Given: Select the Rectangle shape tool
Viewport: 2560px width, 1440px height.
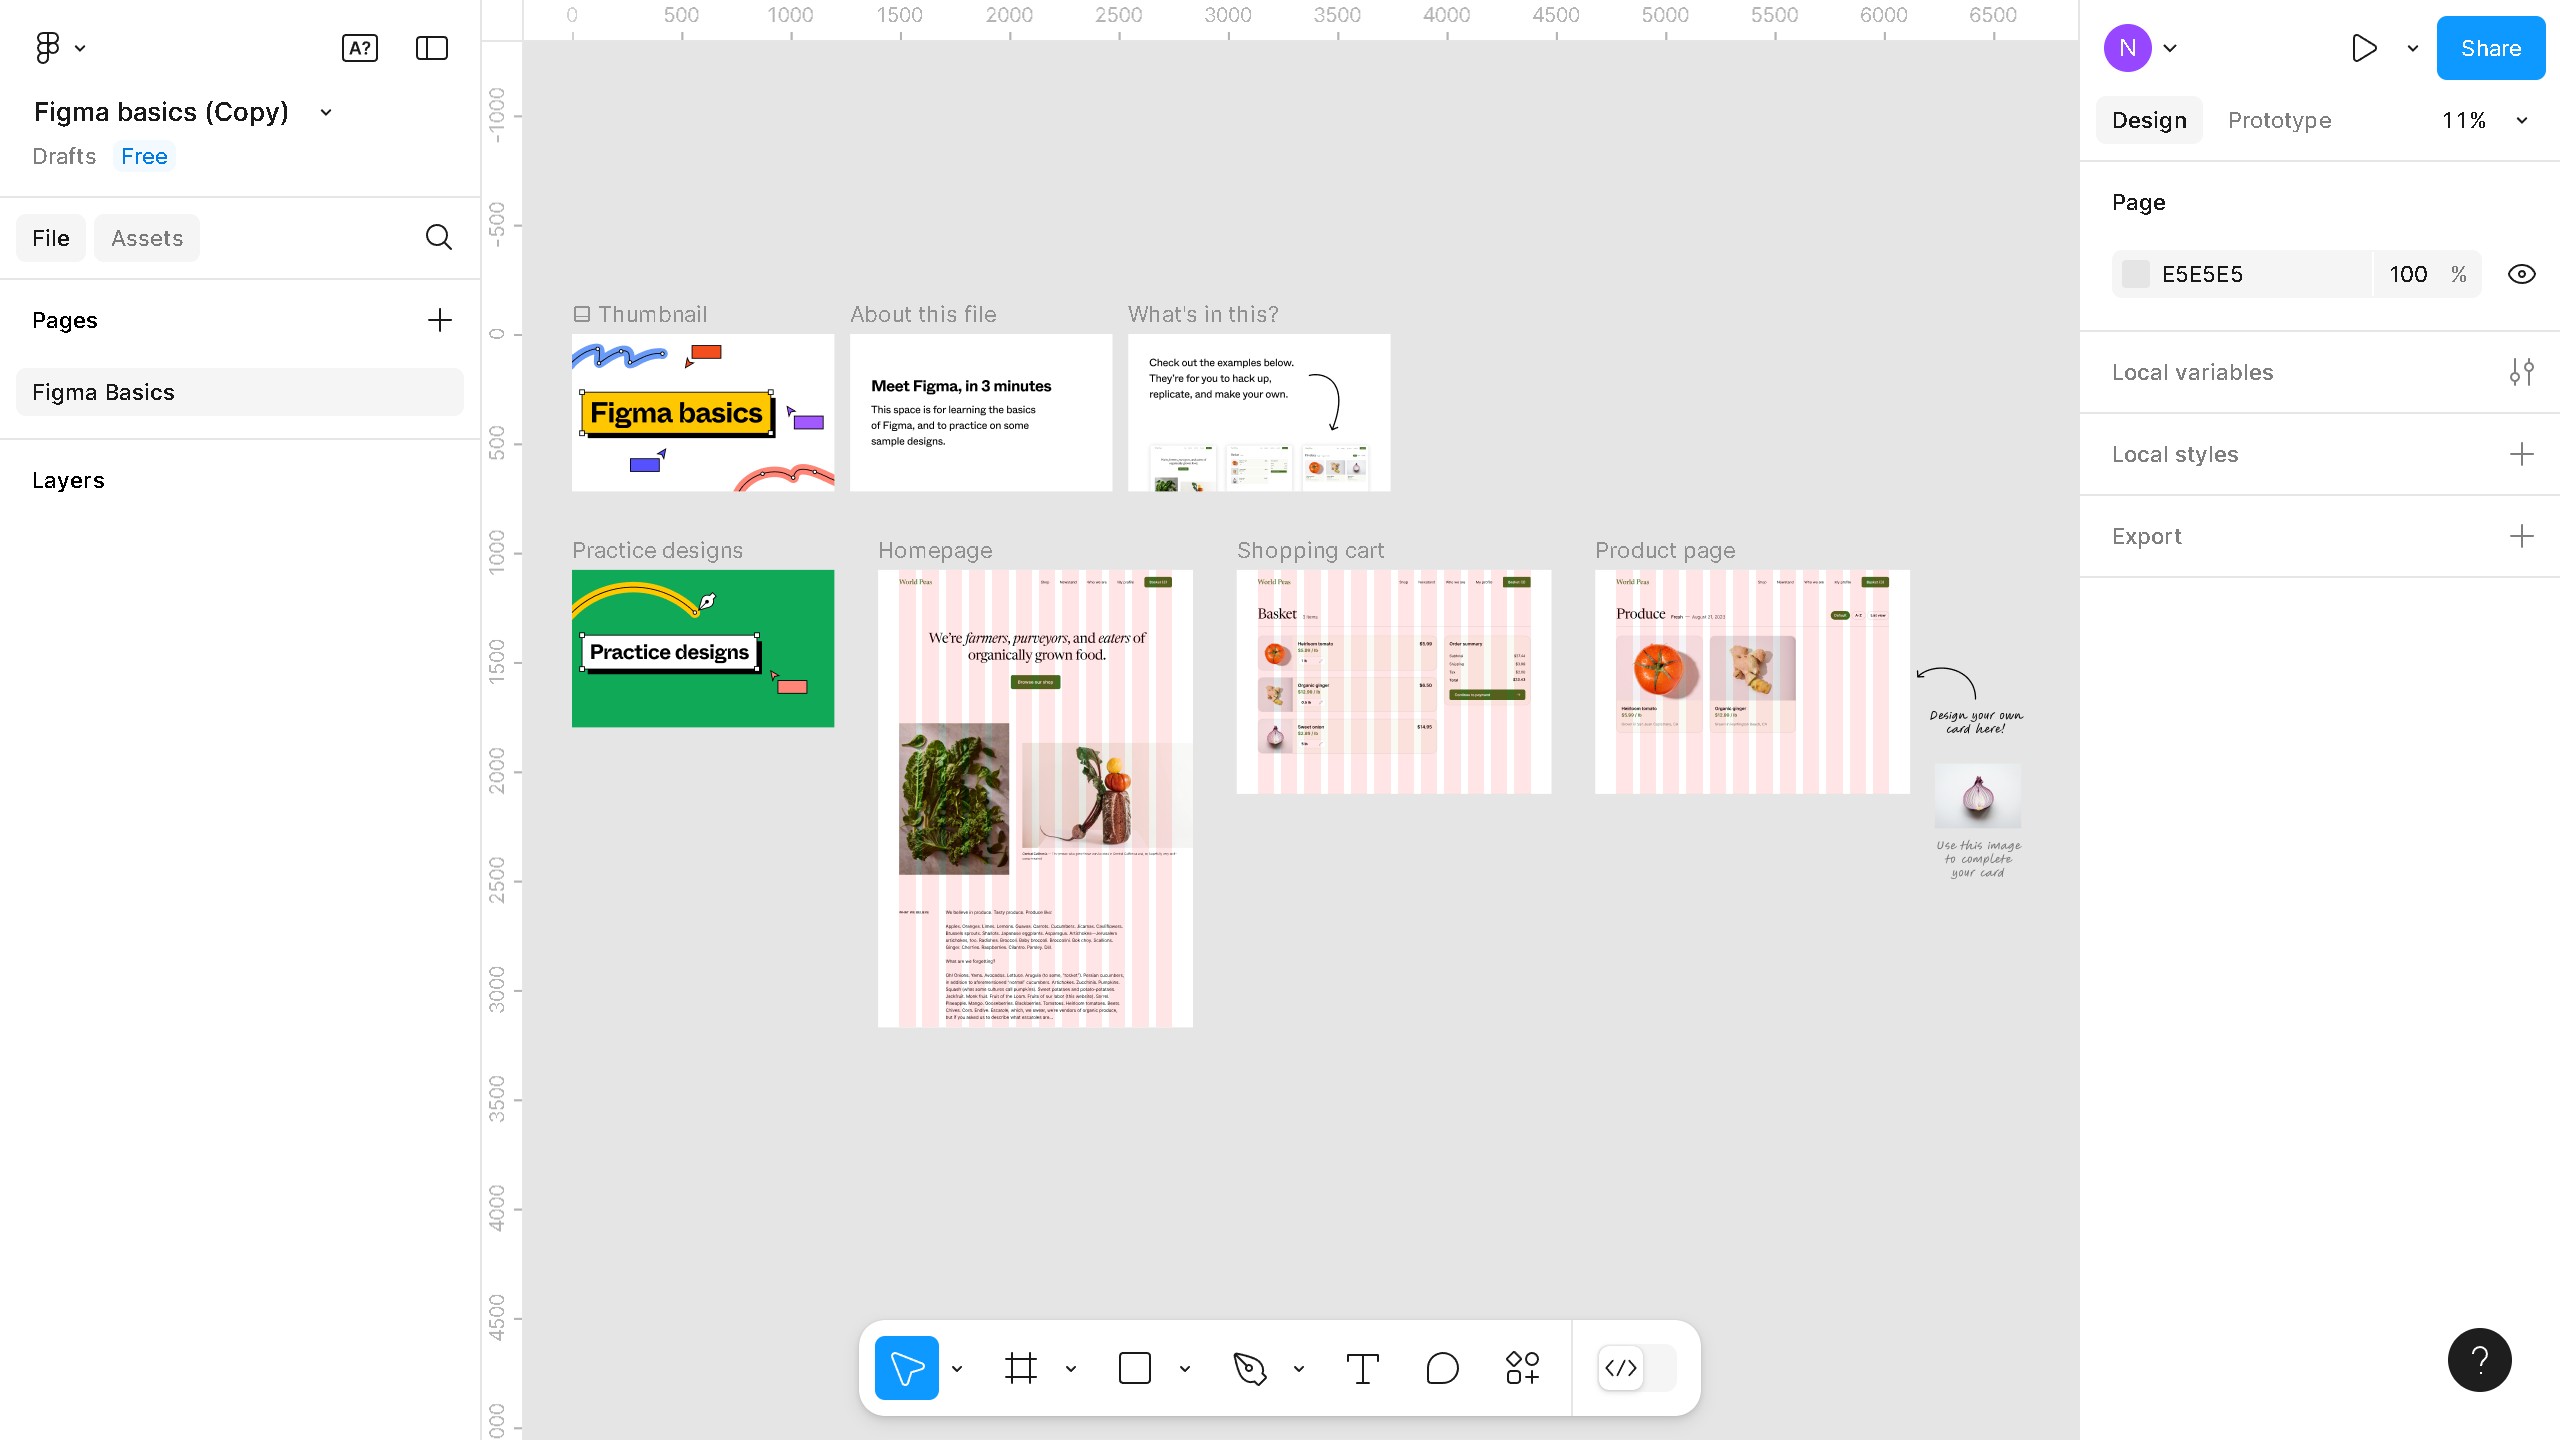Looking at the screenshot, I should tap(1134, 1368).
